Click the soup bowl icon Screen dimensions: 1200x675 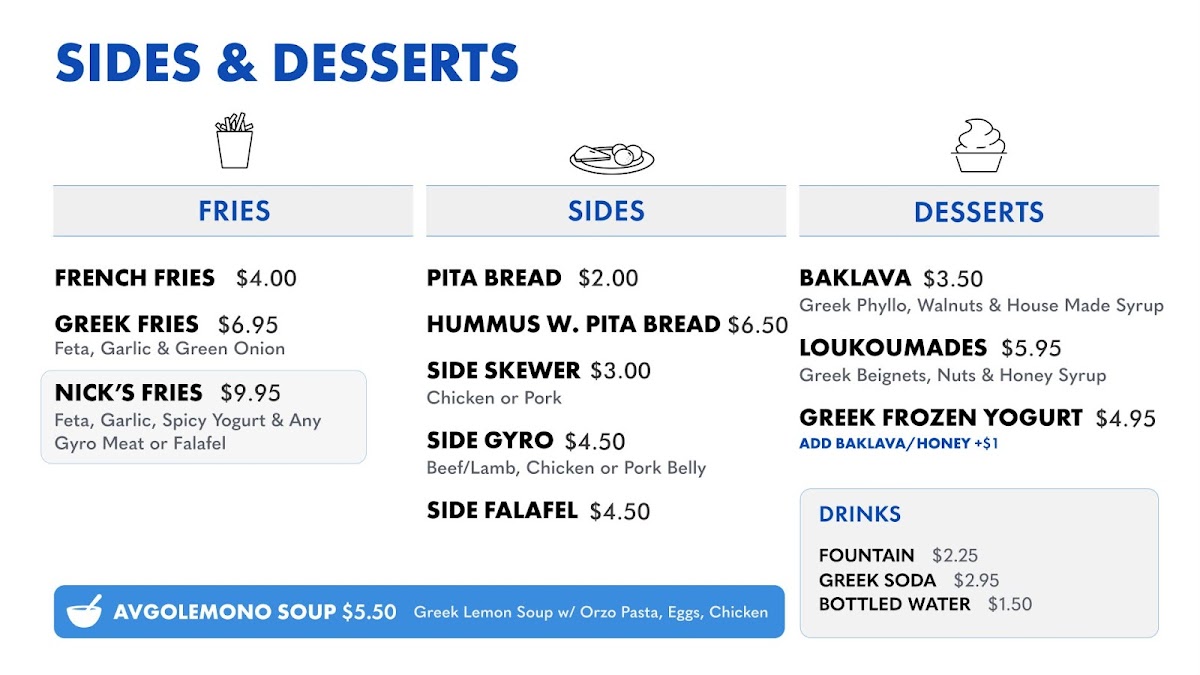(x=85, y=611)
